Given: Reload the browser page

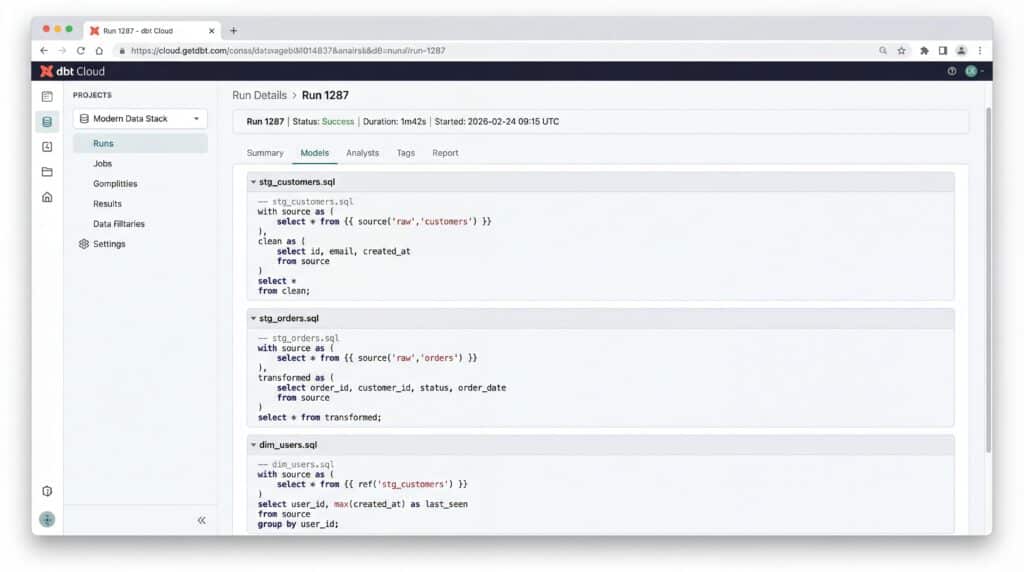Looking at the screenshot, I should click(81, 50).
